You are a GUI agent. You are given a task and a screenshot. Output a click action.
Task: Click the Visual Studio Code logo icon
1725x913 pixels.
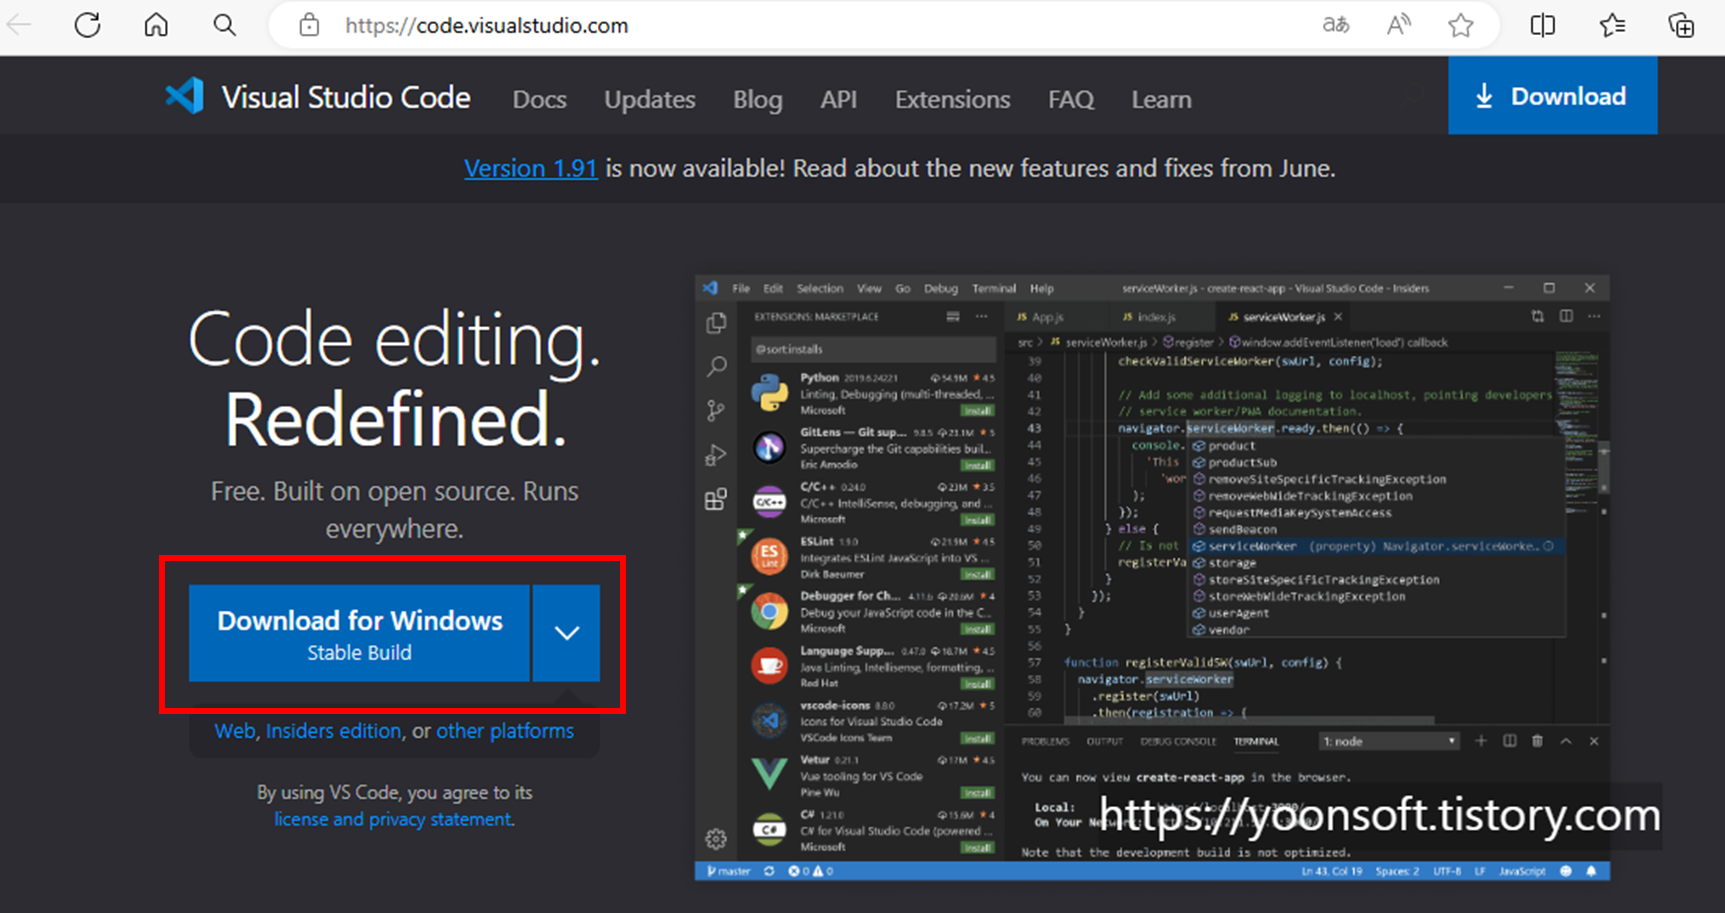coord(185,96)
